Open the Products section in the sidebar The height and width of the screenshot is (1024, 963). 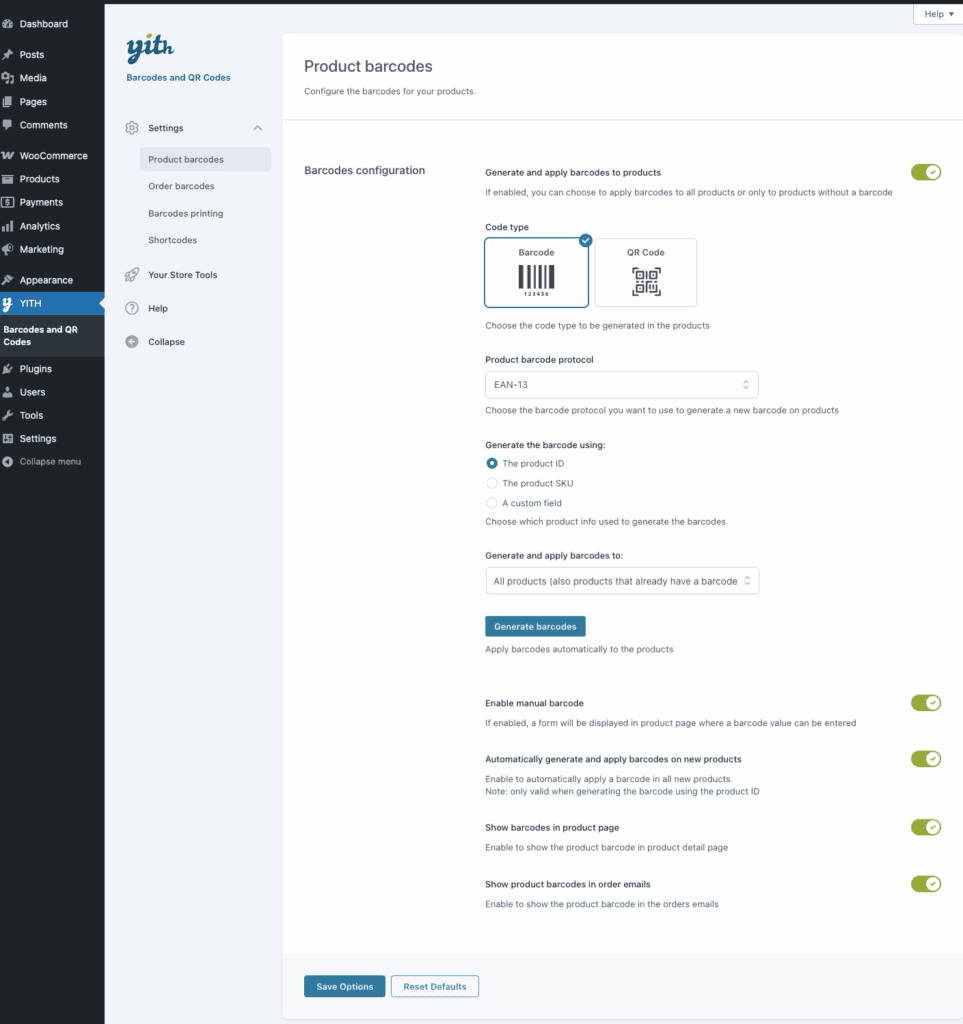tap(39, 178)
